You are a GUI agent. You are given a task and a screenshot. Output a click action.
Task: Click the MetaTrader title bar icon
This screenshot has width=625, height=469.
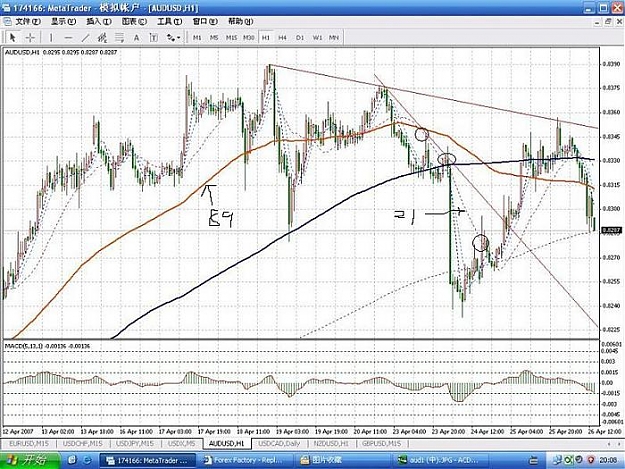[6, 8]
